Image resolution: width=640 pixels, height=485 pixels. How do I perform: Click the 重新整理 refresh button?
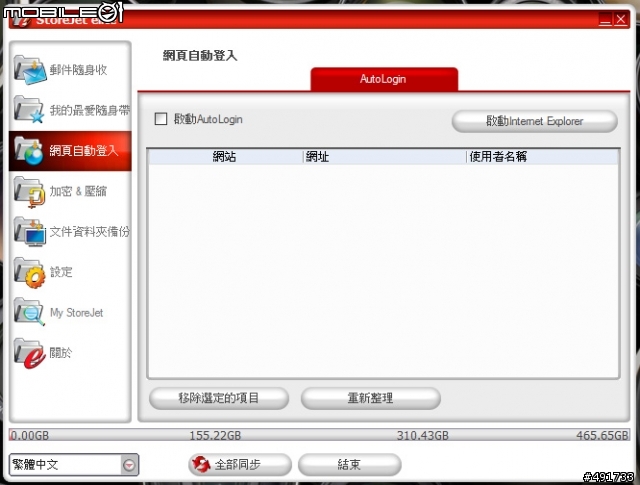click(x=371, y=398)
